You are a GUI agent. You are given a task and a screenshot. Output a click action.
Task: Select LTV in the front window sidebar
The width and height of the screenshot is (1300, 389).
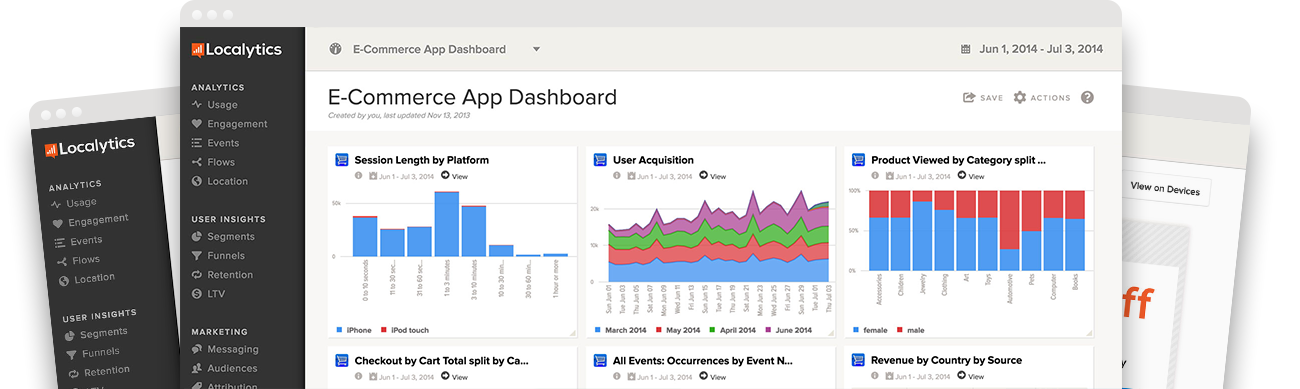click(209, 293)
